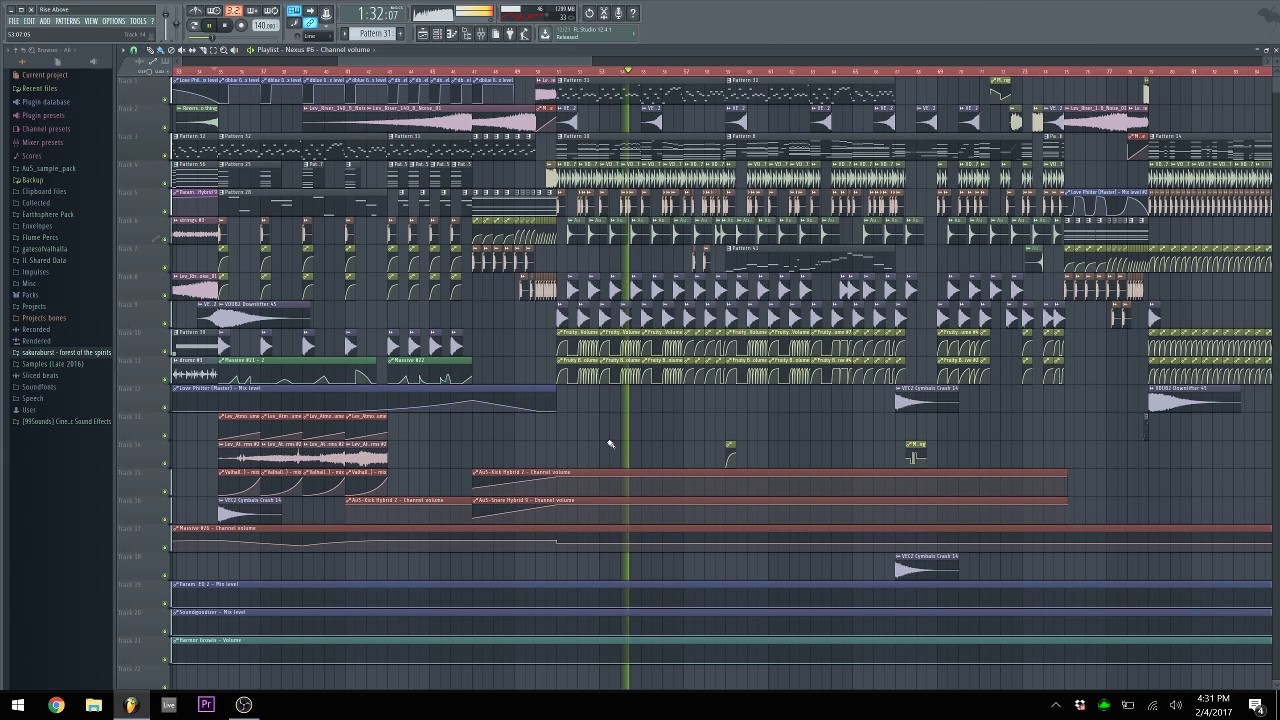The width and height of the screenshot is (1280, 720).
Task: Toggle the metronome icon
Action: pos(195,11)
